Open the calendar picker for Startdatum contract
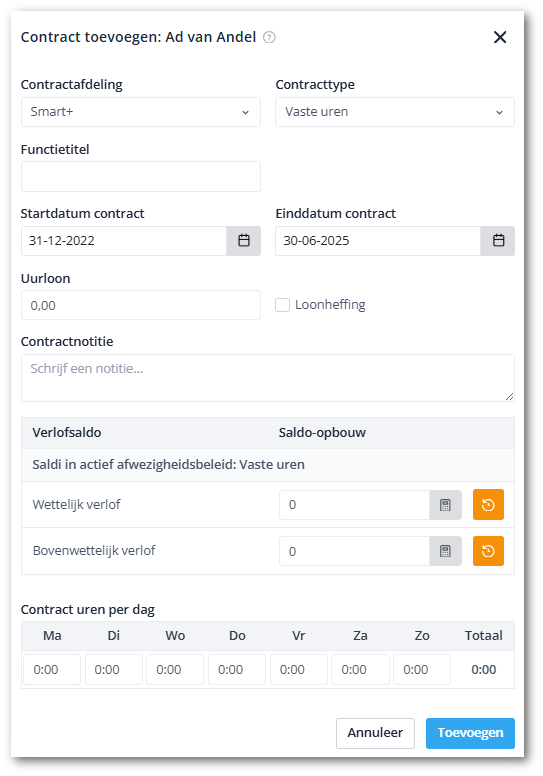The image size is (543, 776). click(x=244, y=241)
